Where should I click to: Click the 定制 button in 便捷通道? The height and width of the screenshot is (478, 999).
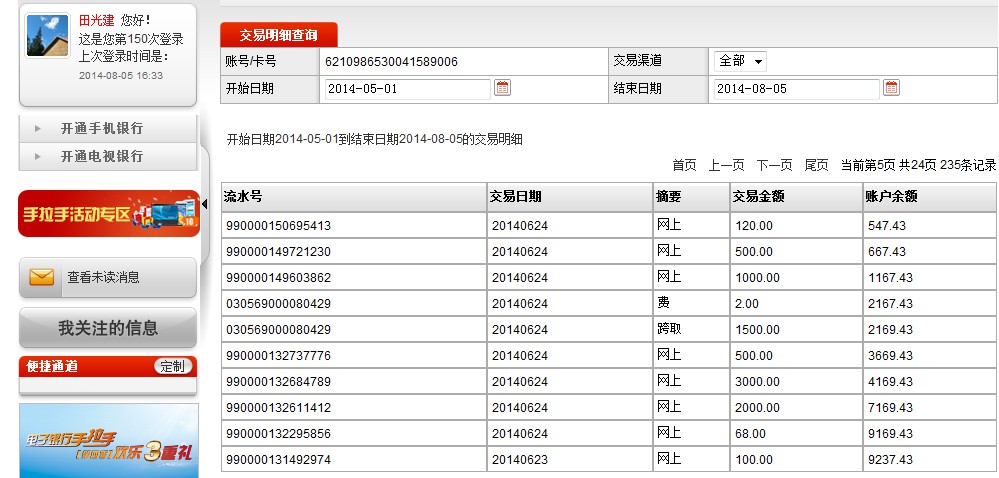tap(173, 367)
